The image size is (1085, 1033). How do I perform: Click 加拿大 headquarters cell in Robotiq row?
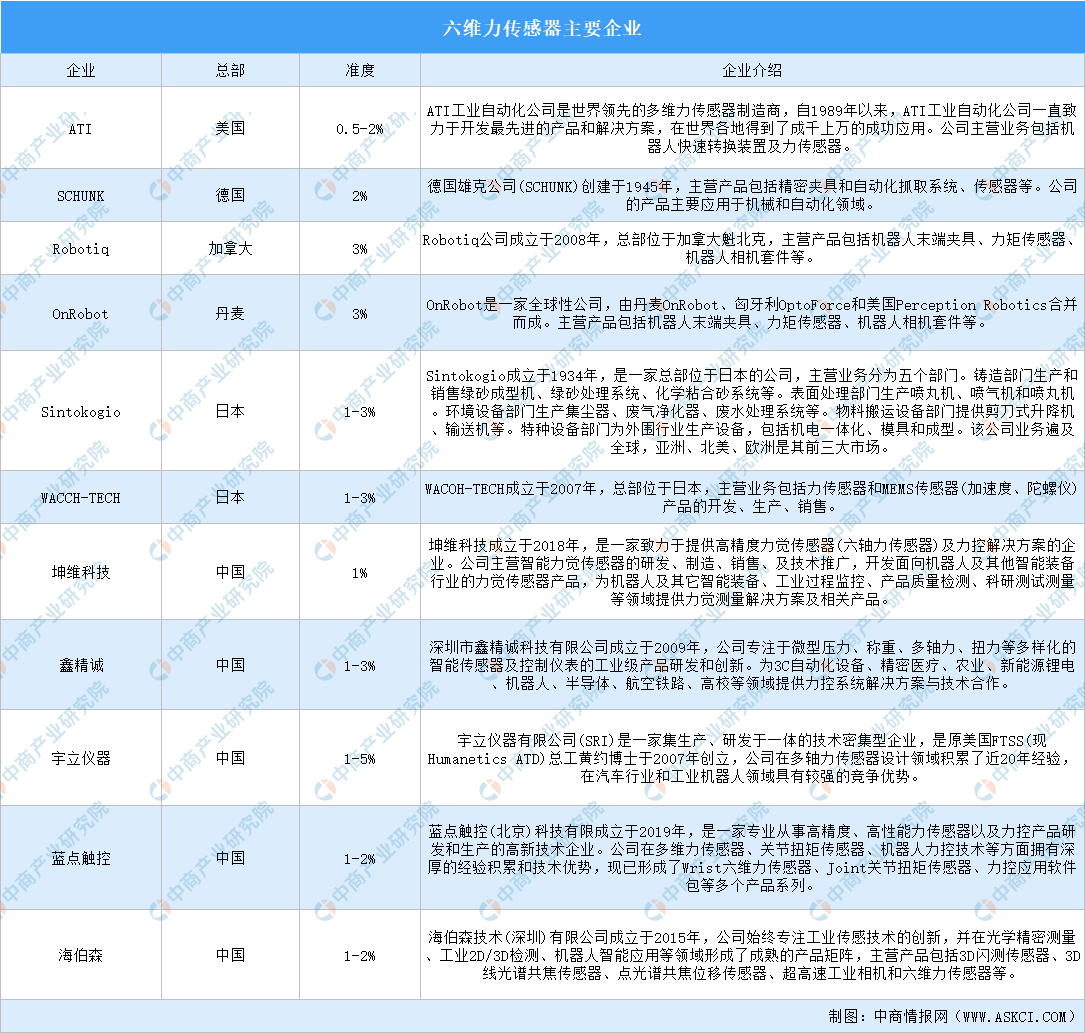(x=230, y=249)
